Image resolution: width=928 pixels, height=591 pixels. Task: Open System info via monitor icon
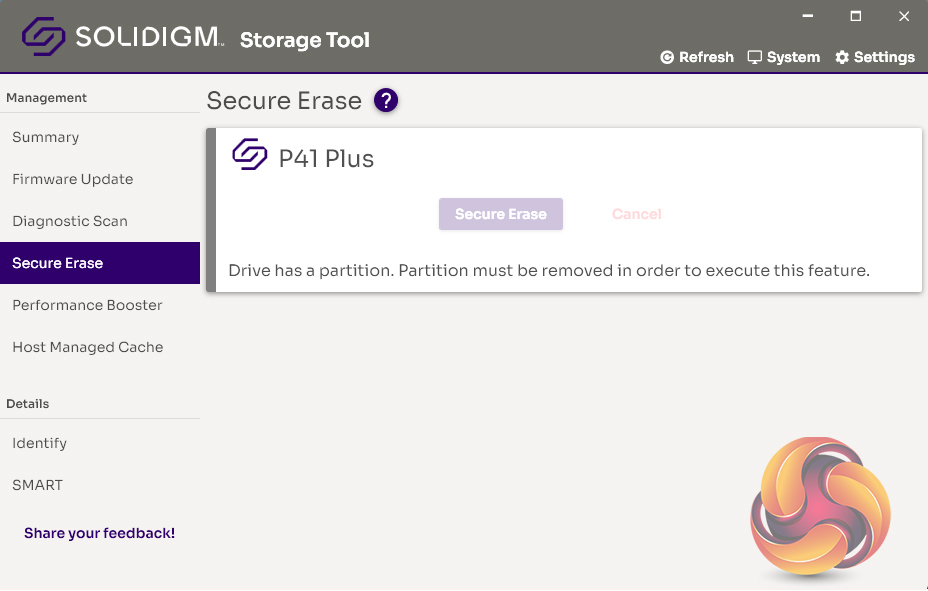coord(755,58)
